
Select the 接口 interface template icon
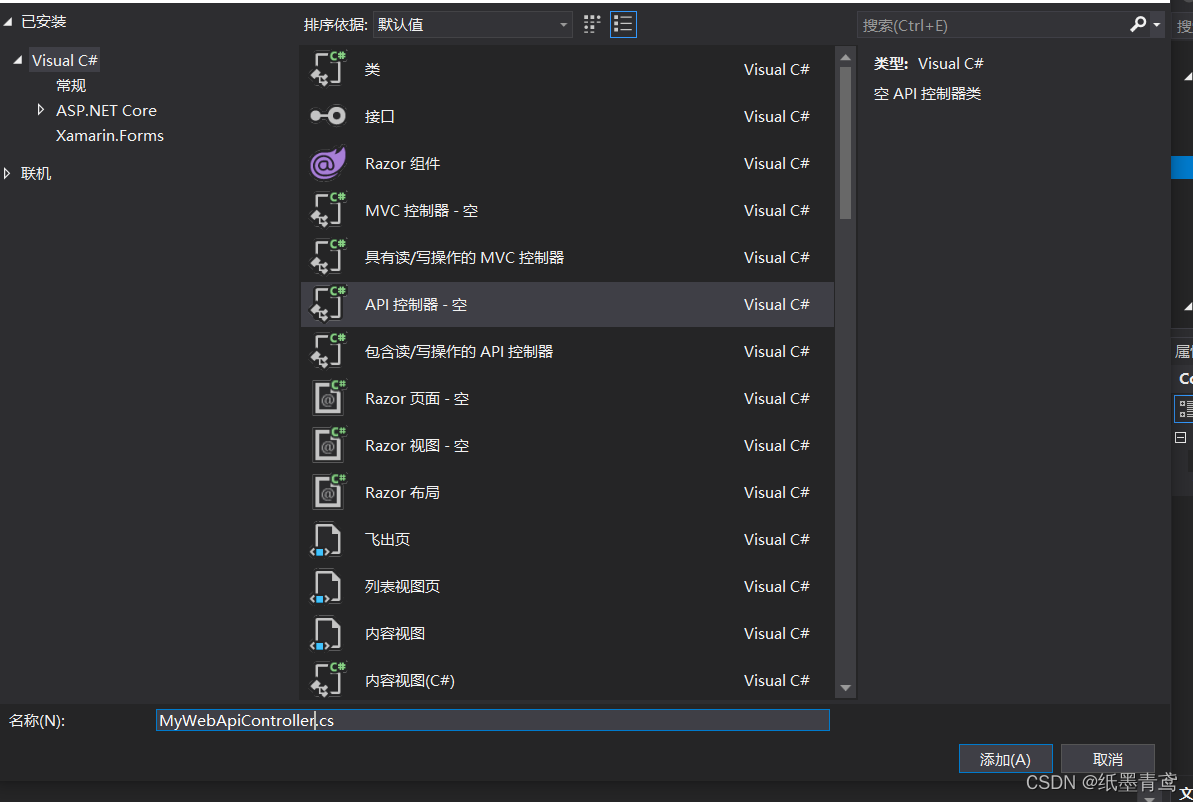(x=328, y=116)
